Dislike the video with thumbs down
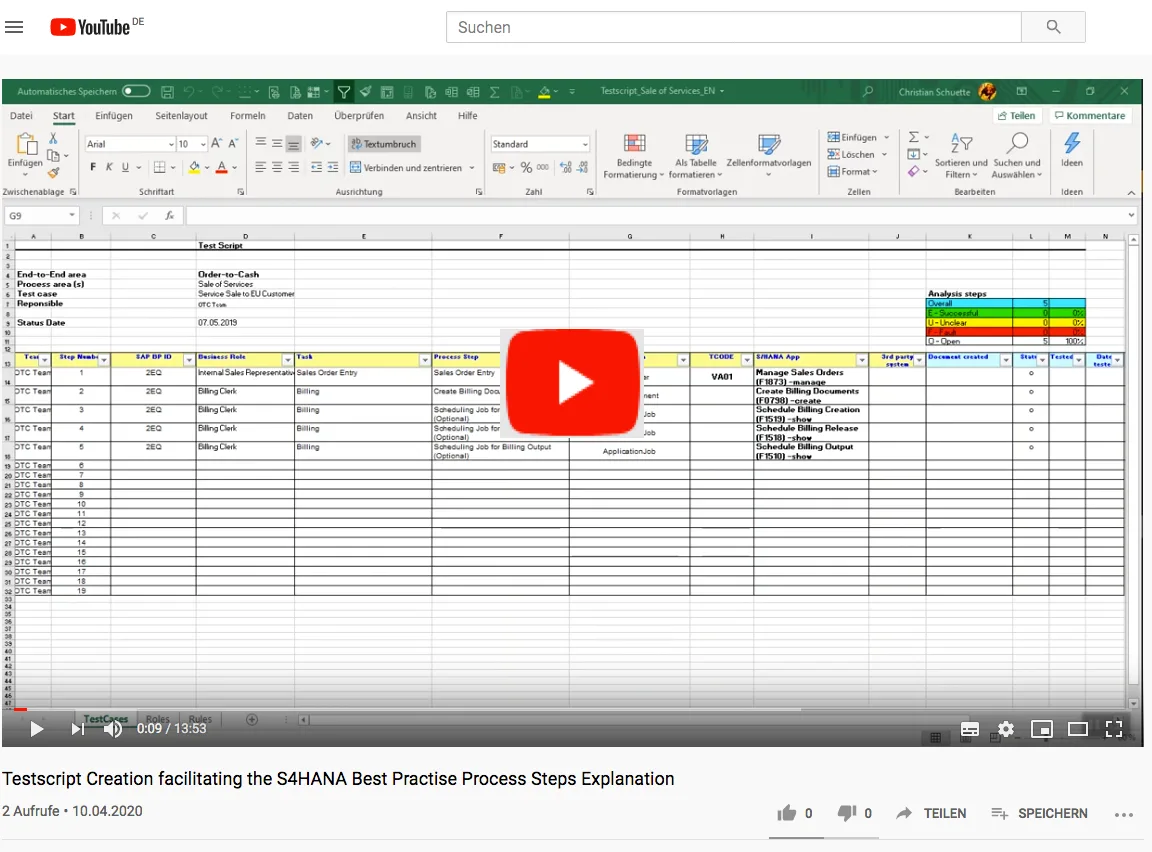 [x=847, y=813]
